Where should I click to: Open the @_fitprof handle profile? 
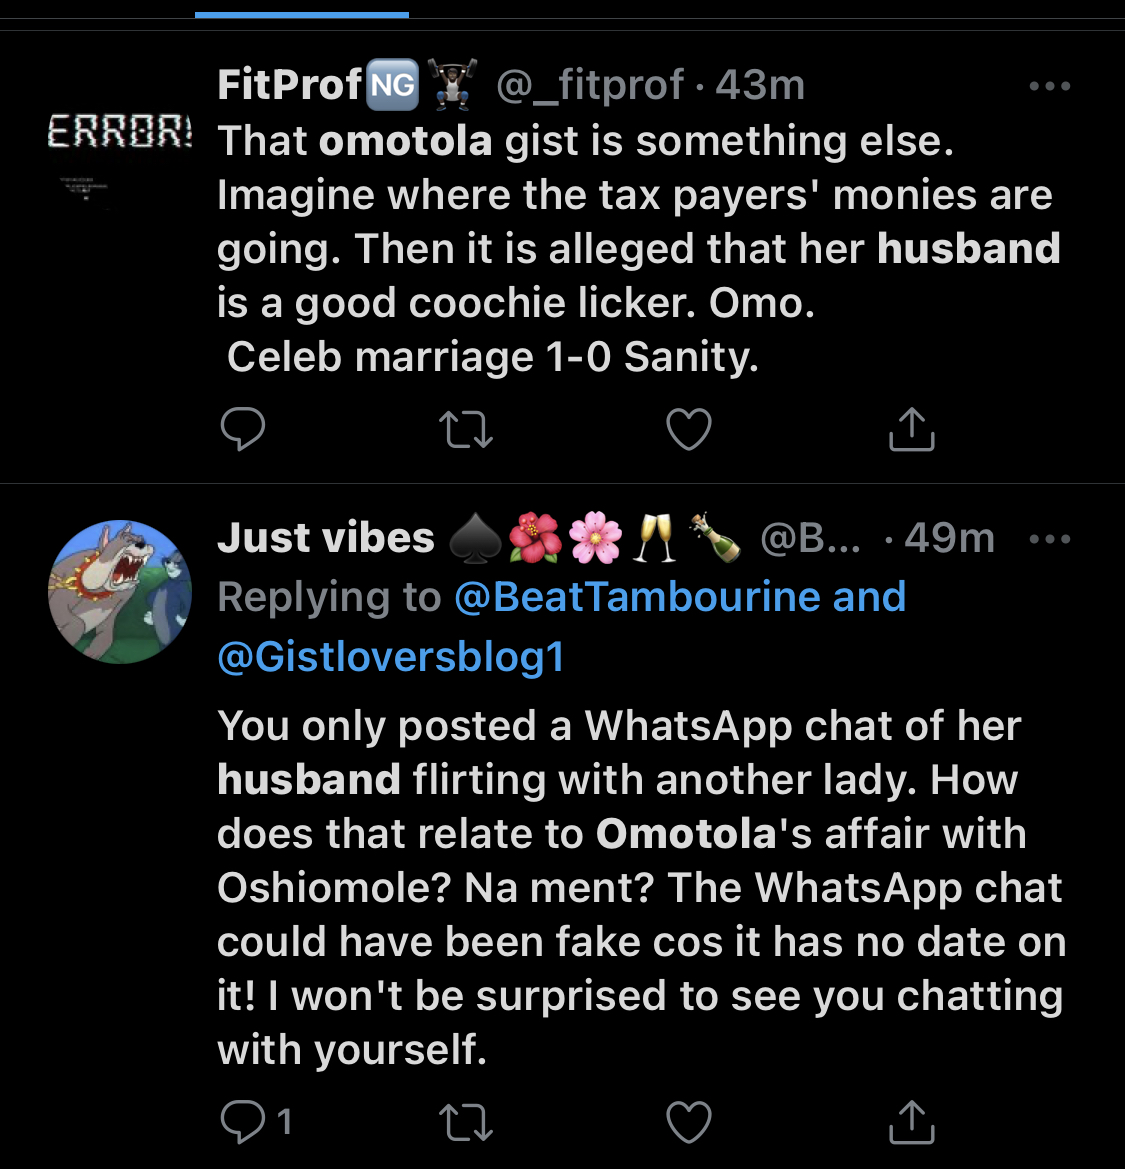tap(590, 85)
